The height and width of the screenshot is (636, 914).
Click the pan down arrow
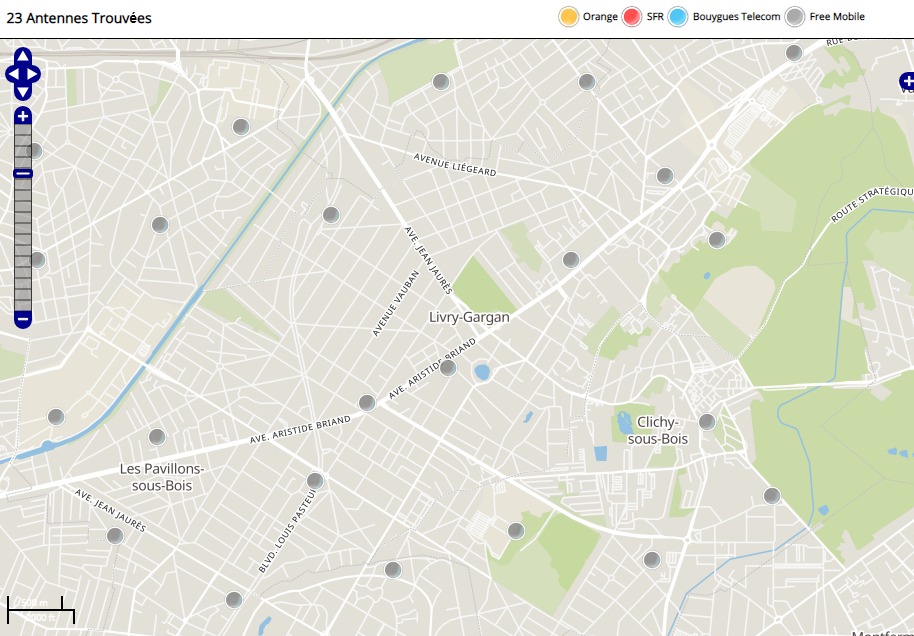tap(23, 91)
